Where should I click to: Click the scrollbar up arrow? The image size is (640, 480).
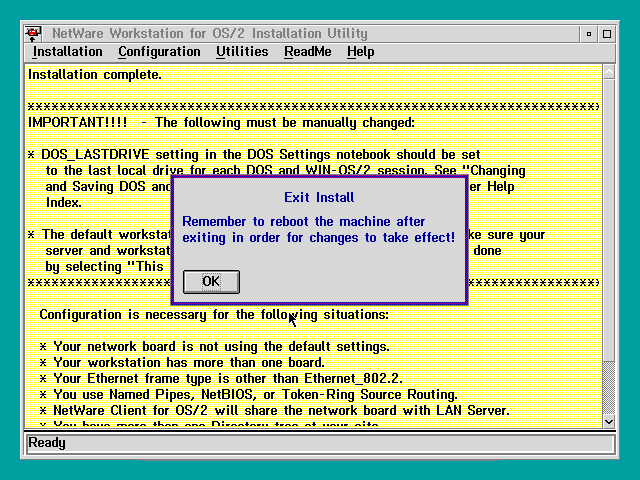tap(609, 72)
